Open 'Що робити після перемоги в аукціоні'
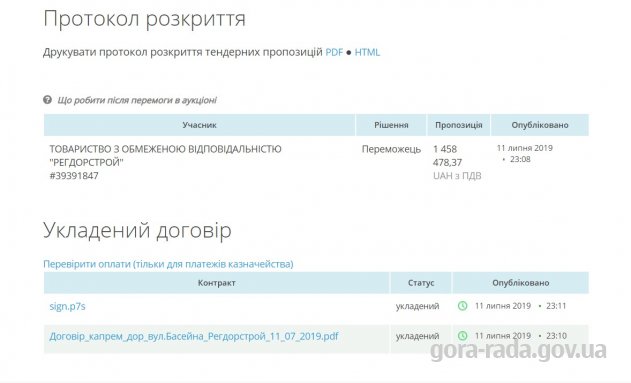The height and width of the screenshot is (383, 631). click(137, 100)
